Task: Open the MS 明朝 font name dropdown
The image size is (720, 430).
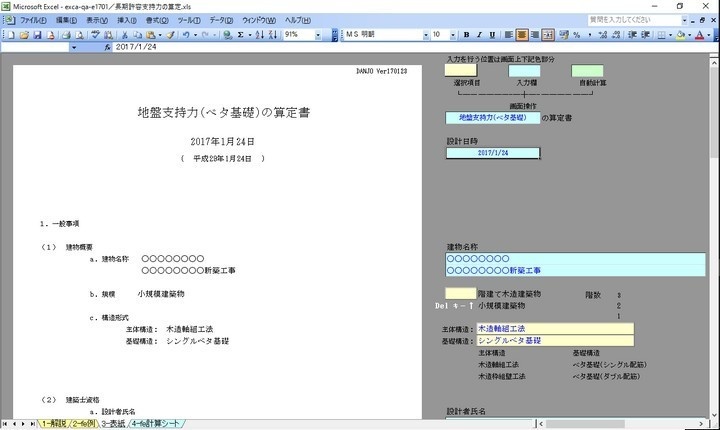Action: tap(426, 35)
